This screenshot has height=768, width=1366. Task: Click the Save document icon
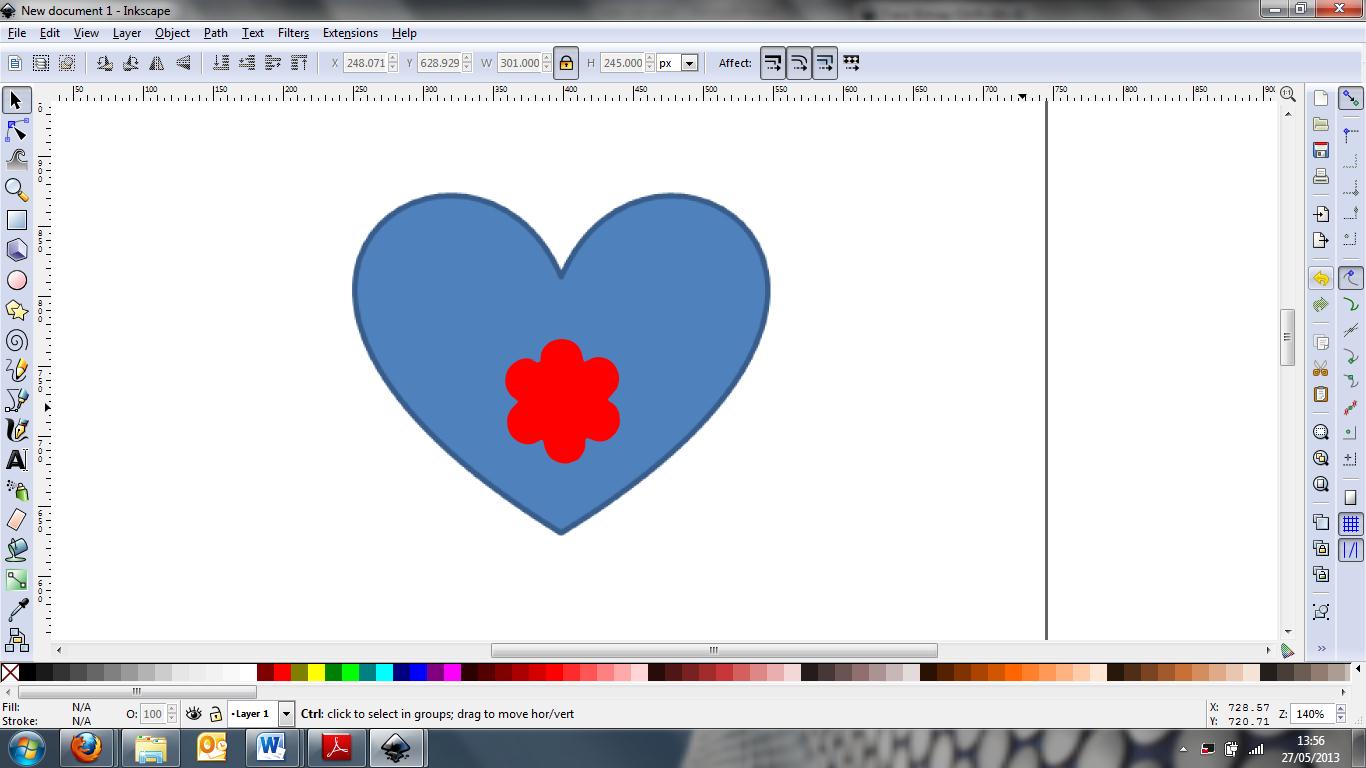pos(1321,150)
